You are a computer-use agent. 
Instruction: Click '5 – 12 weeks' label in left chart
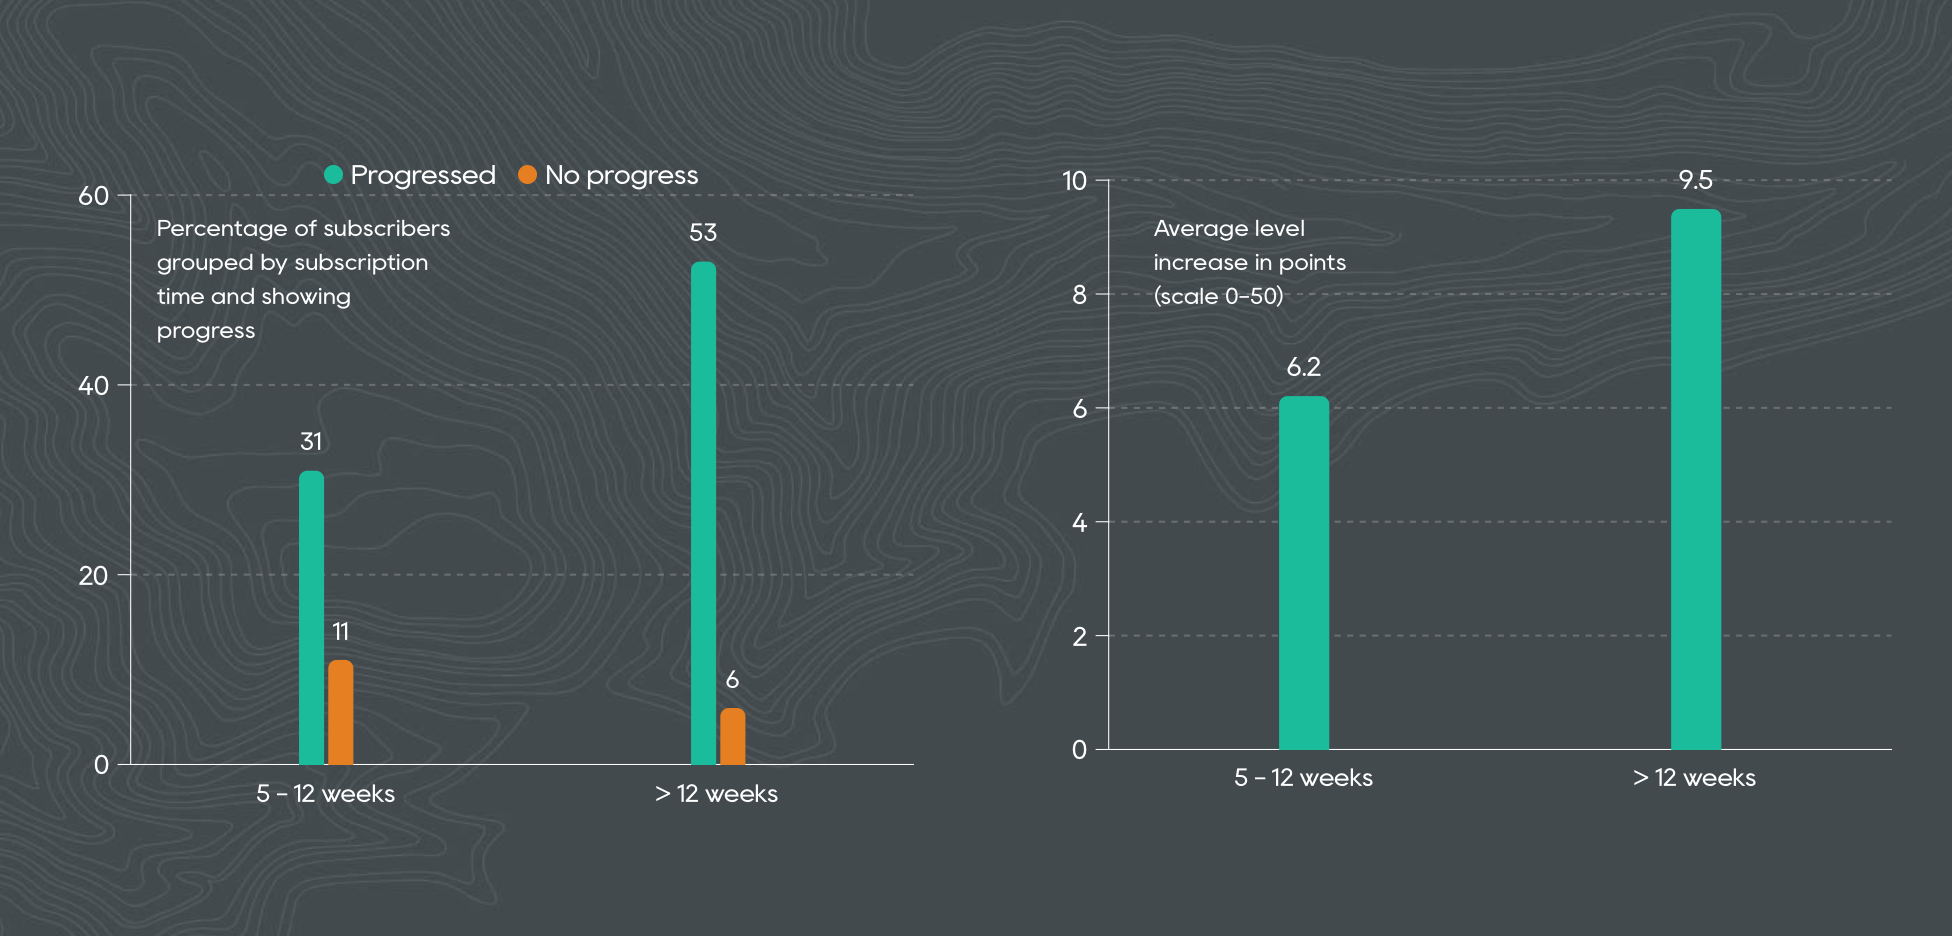tap(326, 794)
